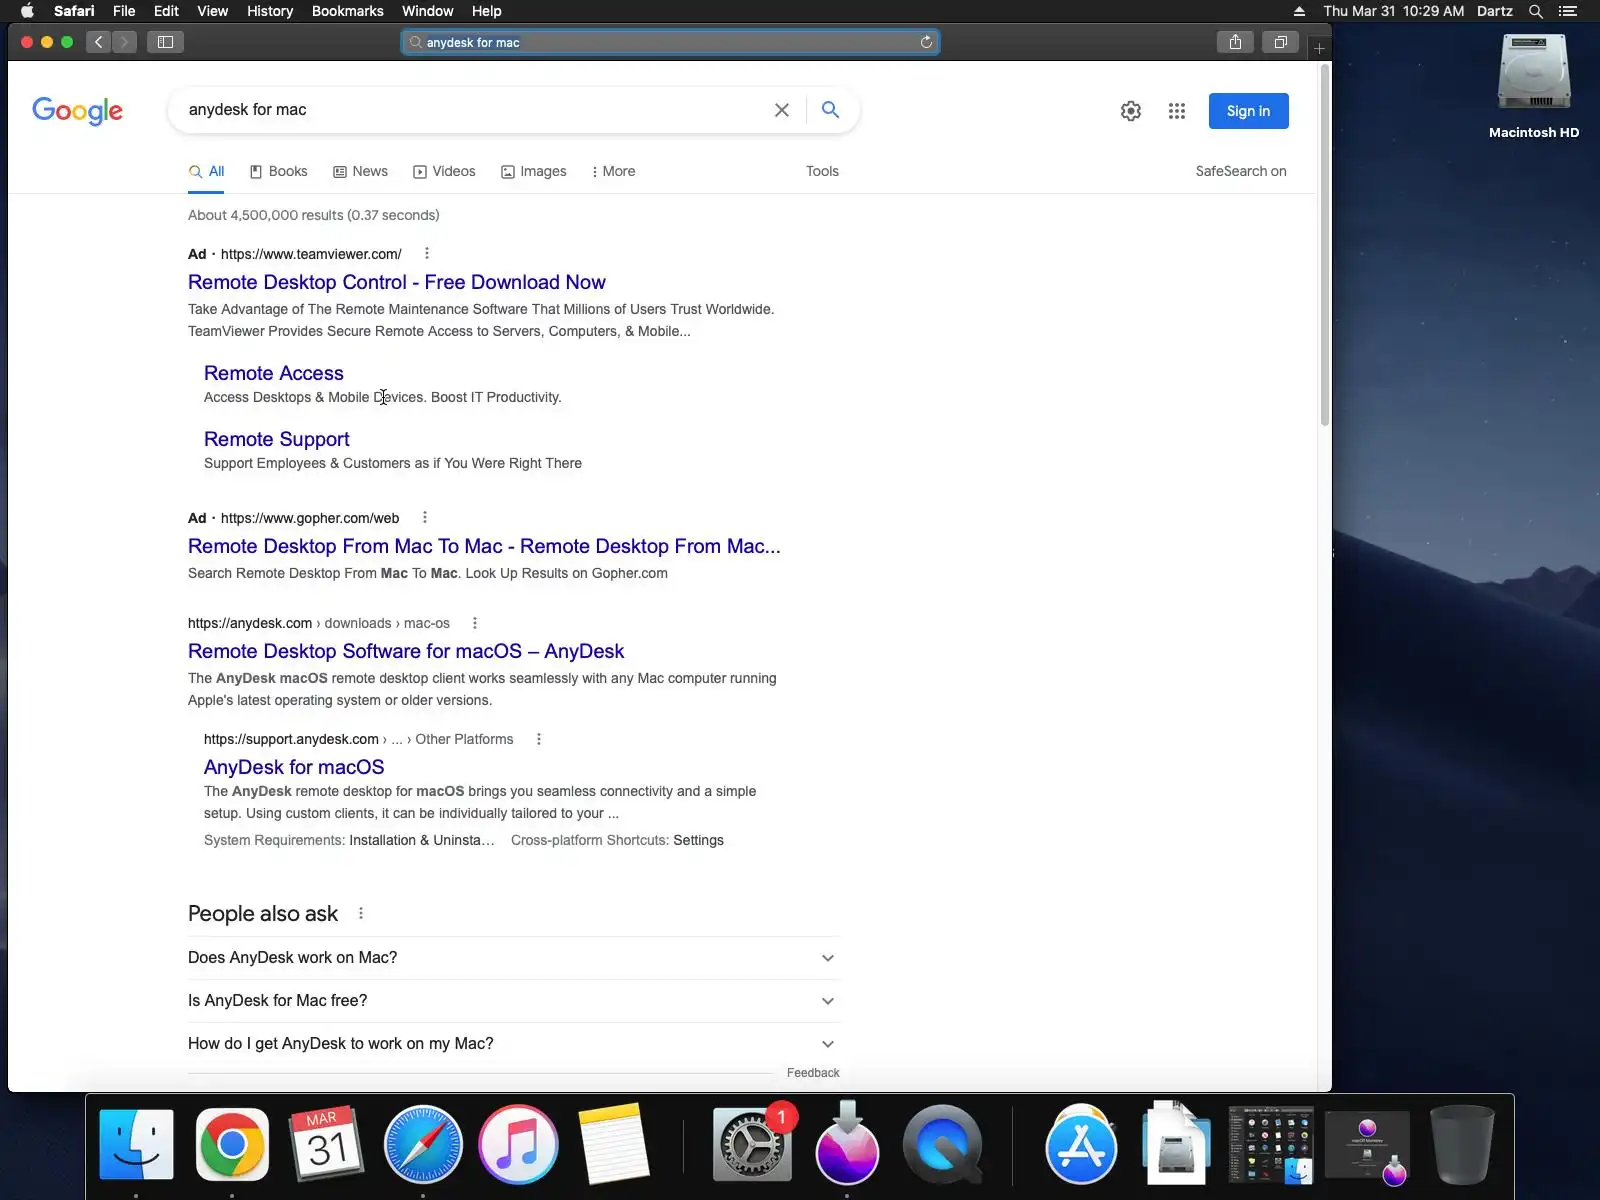Open the options dots beside gopher.com ad
The image size is (1600, 1200).
(425, 517)
